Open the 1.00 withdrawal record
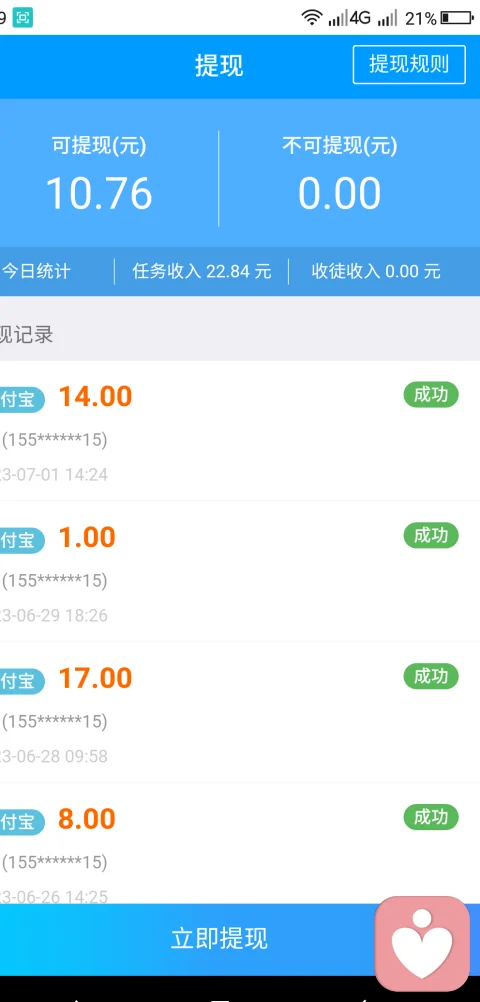The width and height of the screenshot is (480, 1002). (x=240, y=571)
